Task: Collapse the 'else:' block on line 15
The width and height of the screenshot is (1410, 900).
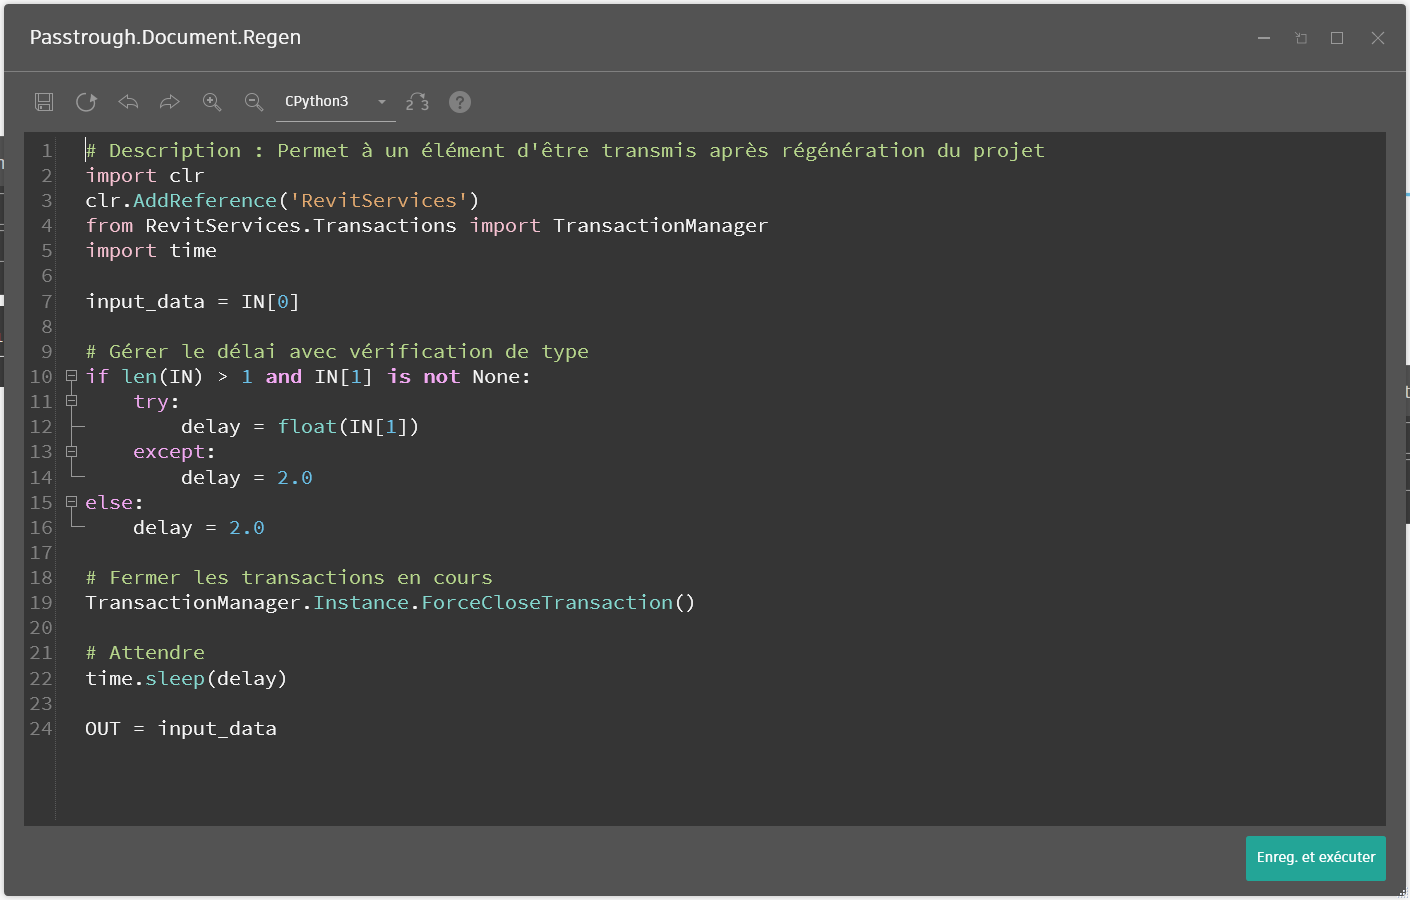Action: pyautogui.click(x=71, y=502)
